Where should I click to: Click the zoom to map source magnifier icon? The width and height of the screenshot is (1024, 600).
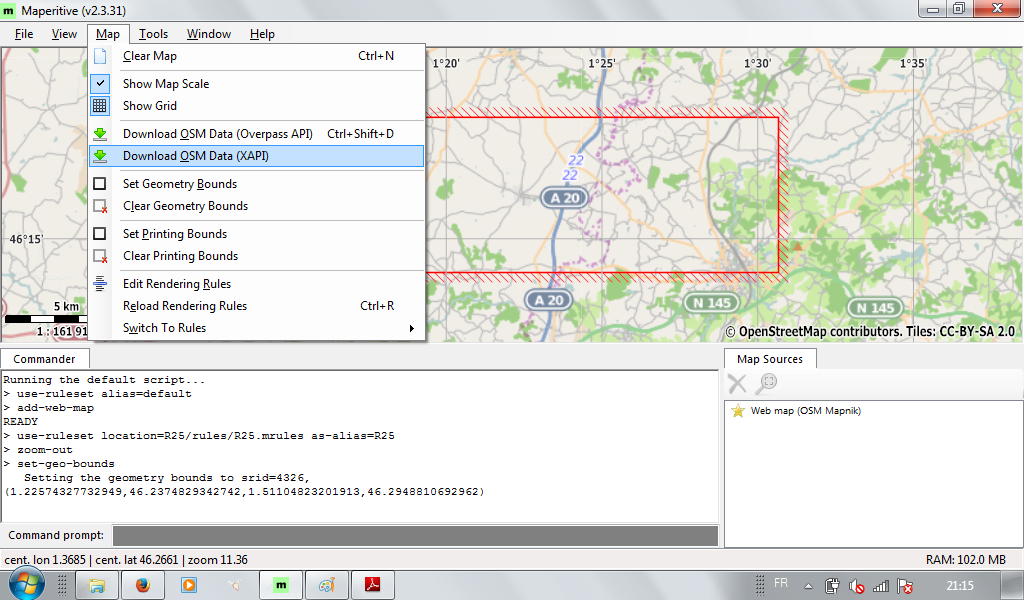pos(765,383)
